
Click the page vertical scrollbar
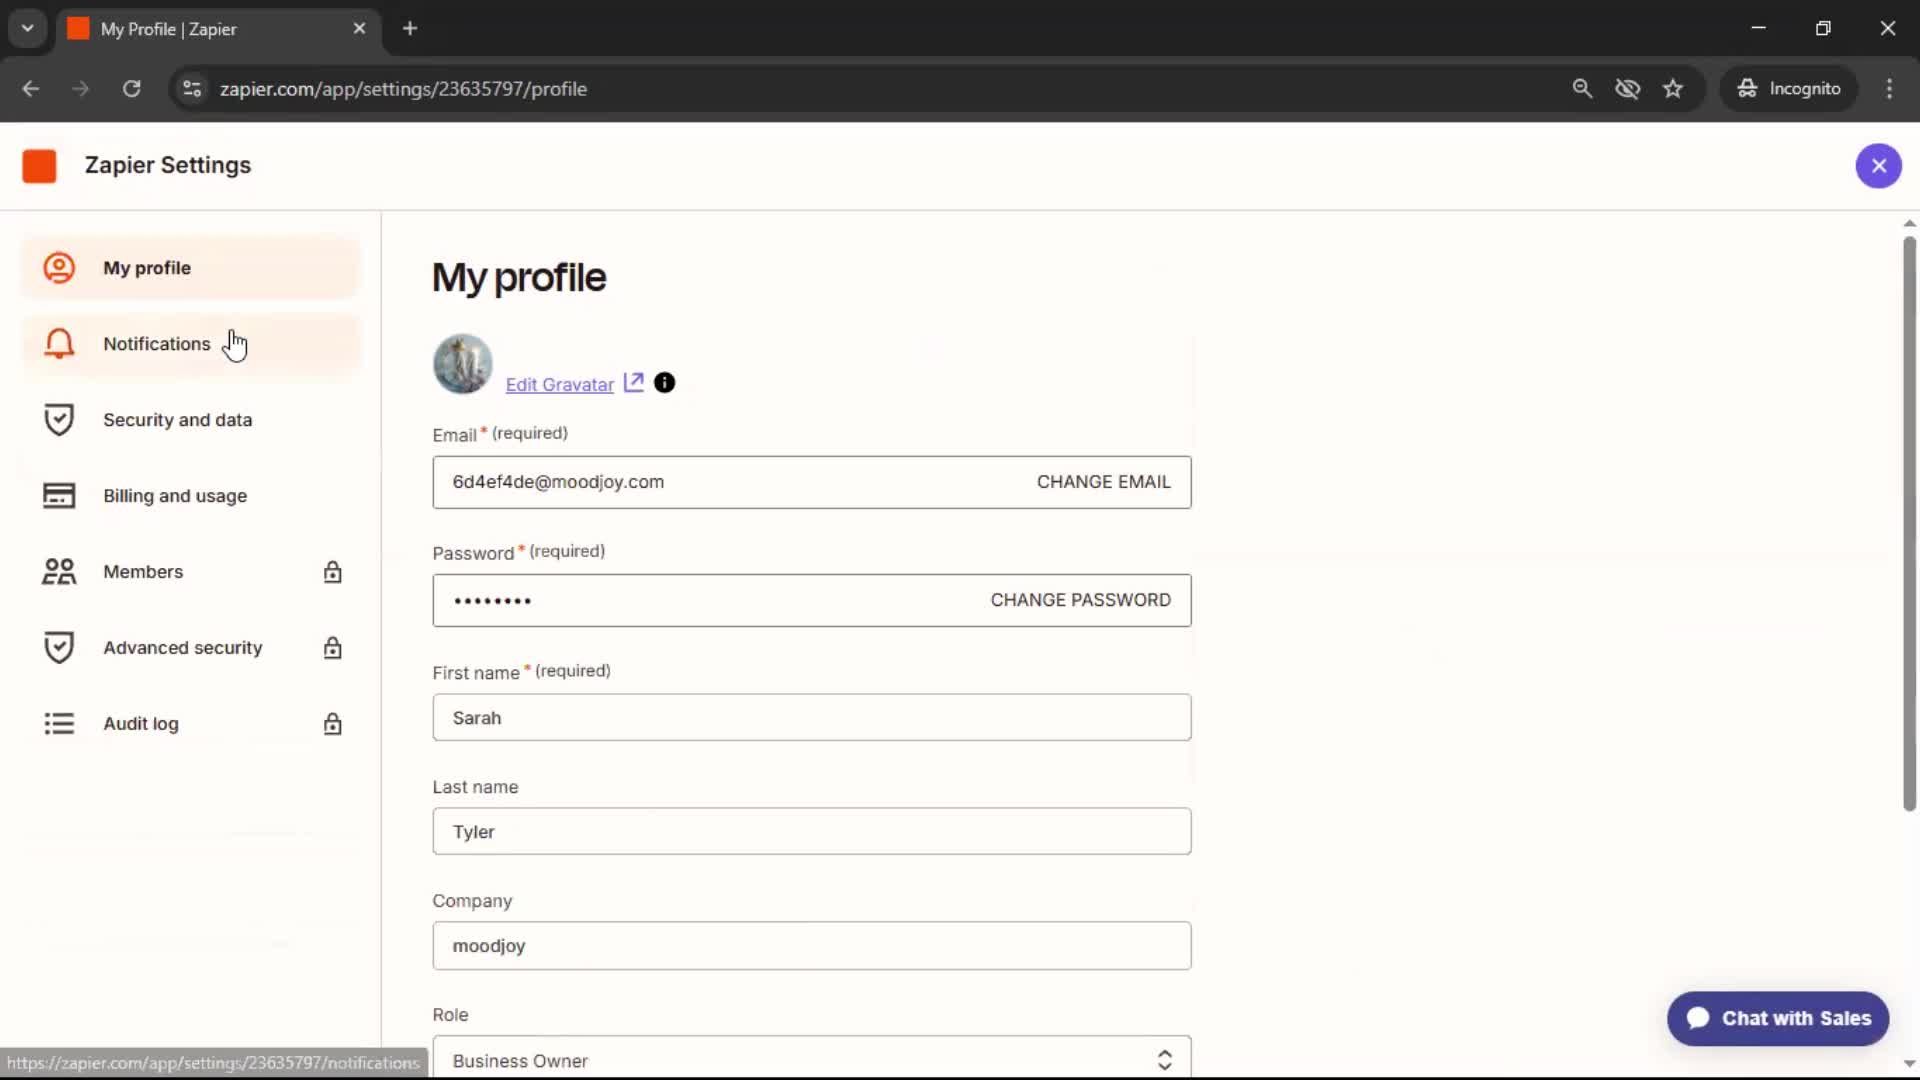pos(1909,524)
